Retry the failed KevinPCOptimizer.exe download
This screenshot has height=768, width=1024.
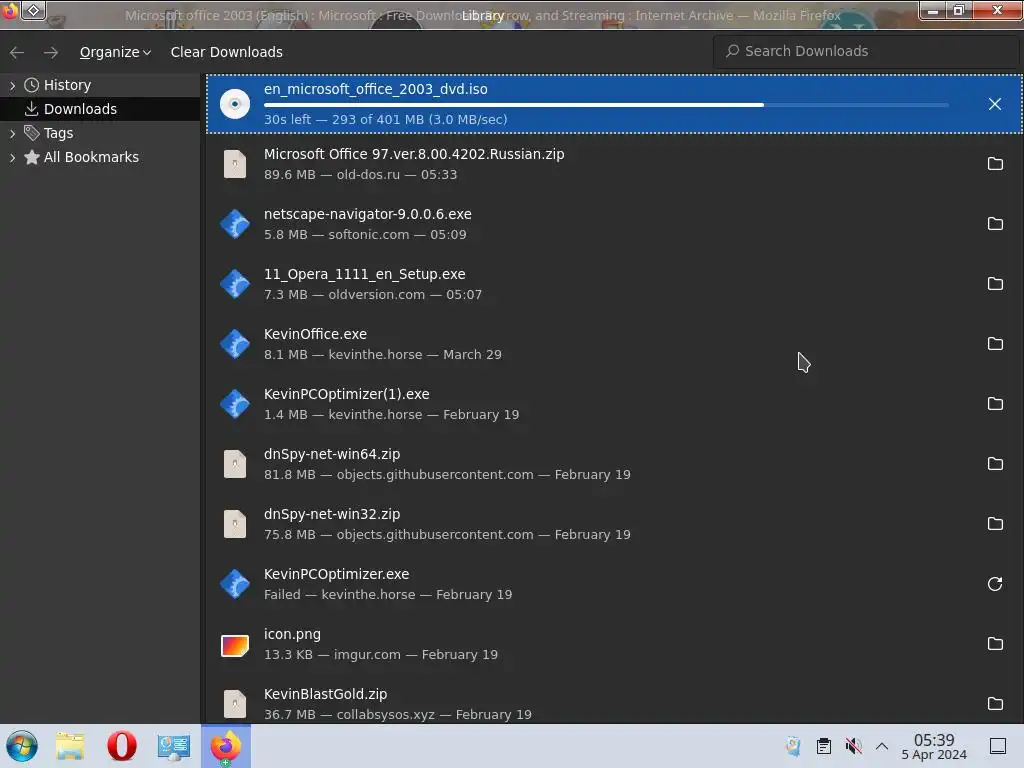(x=995, y=584)
